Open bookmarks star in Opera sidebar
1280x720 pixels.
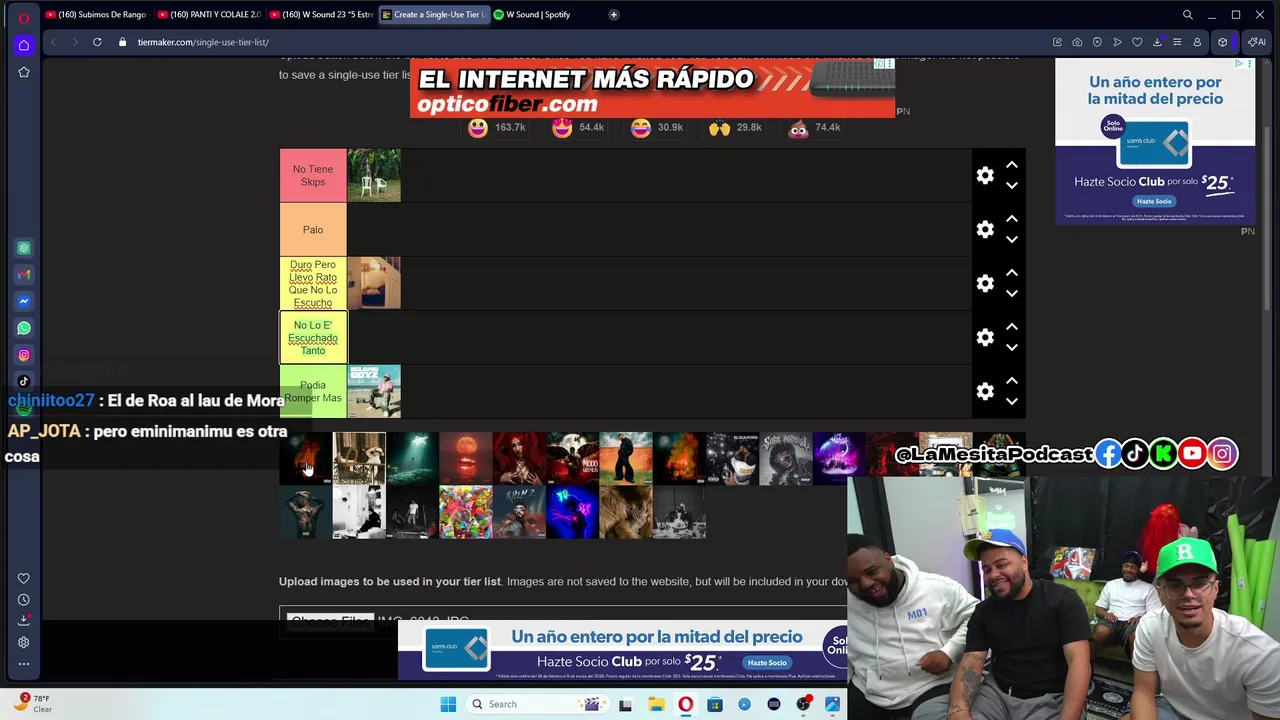point(24,72)
